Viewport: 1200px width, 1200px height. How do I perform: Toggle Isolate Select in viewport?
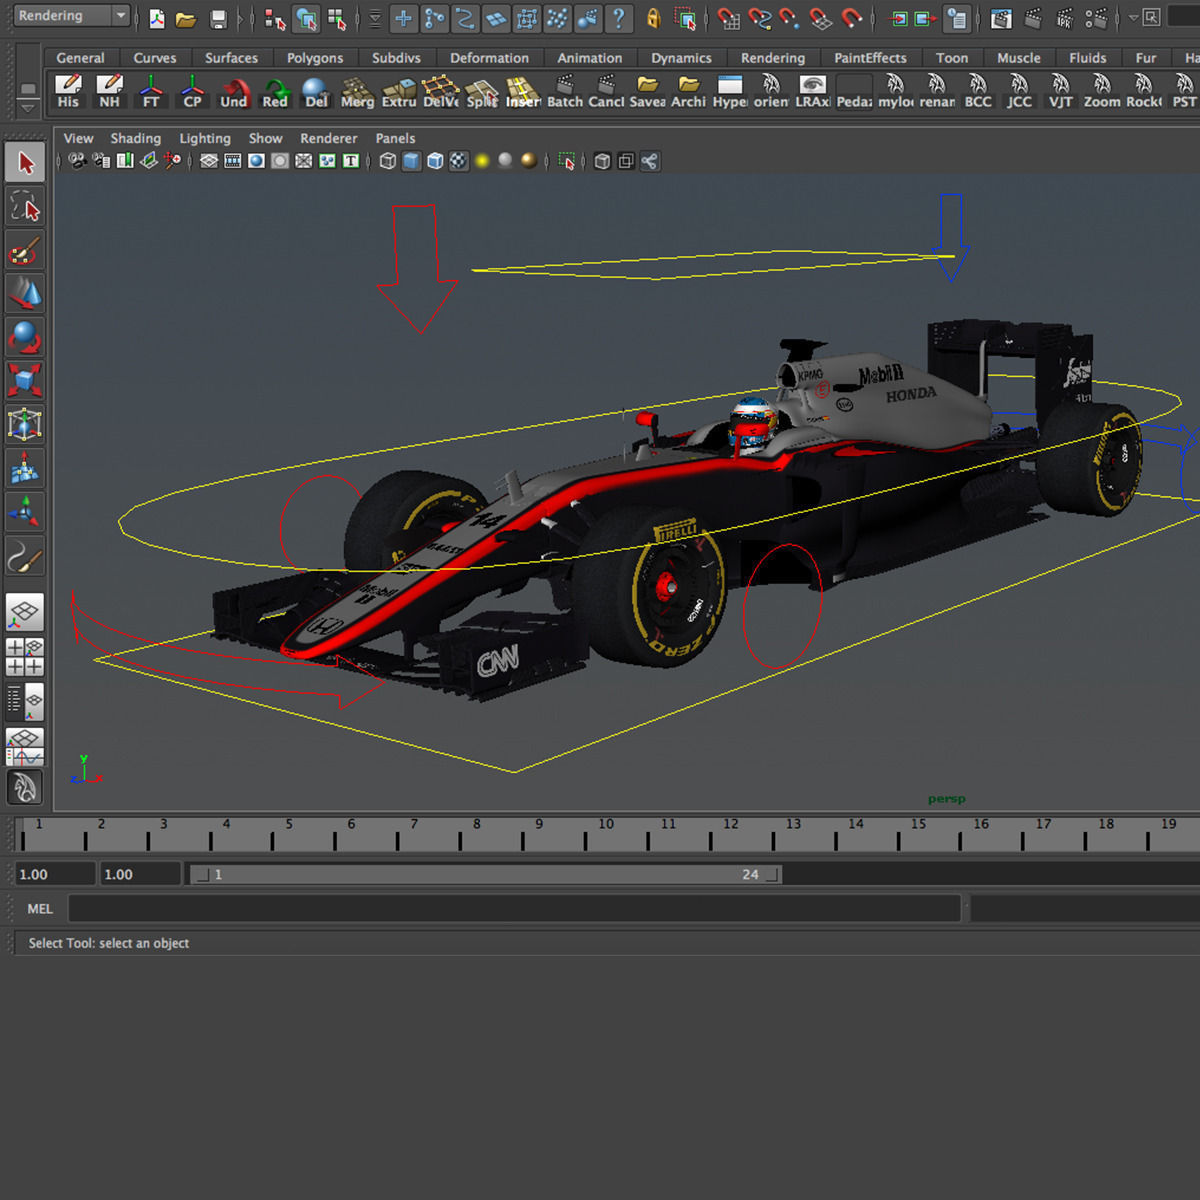[567, 161]
